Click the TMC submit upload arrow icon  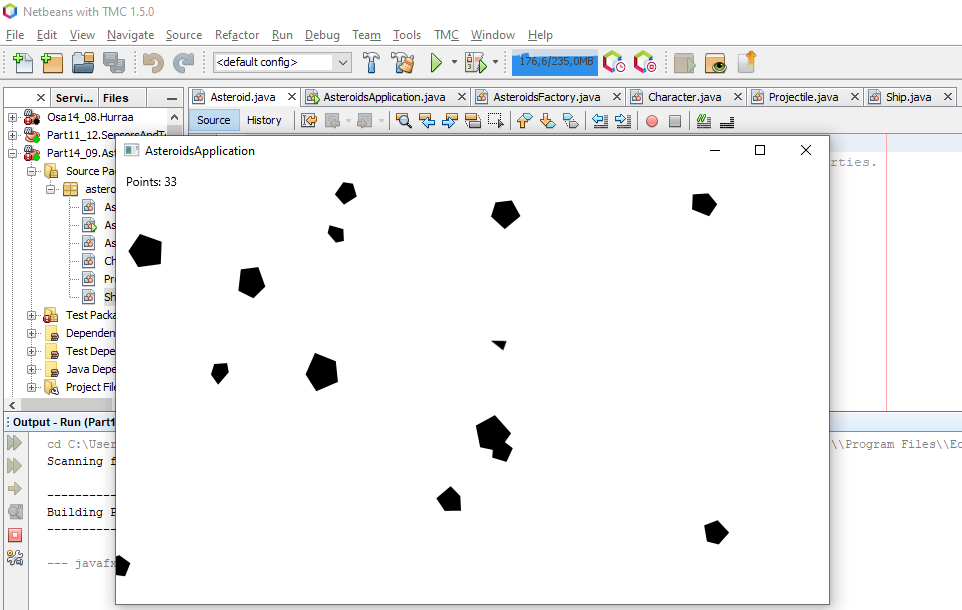pyautogui.click(x=747, y=63)
